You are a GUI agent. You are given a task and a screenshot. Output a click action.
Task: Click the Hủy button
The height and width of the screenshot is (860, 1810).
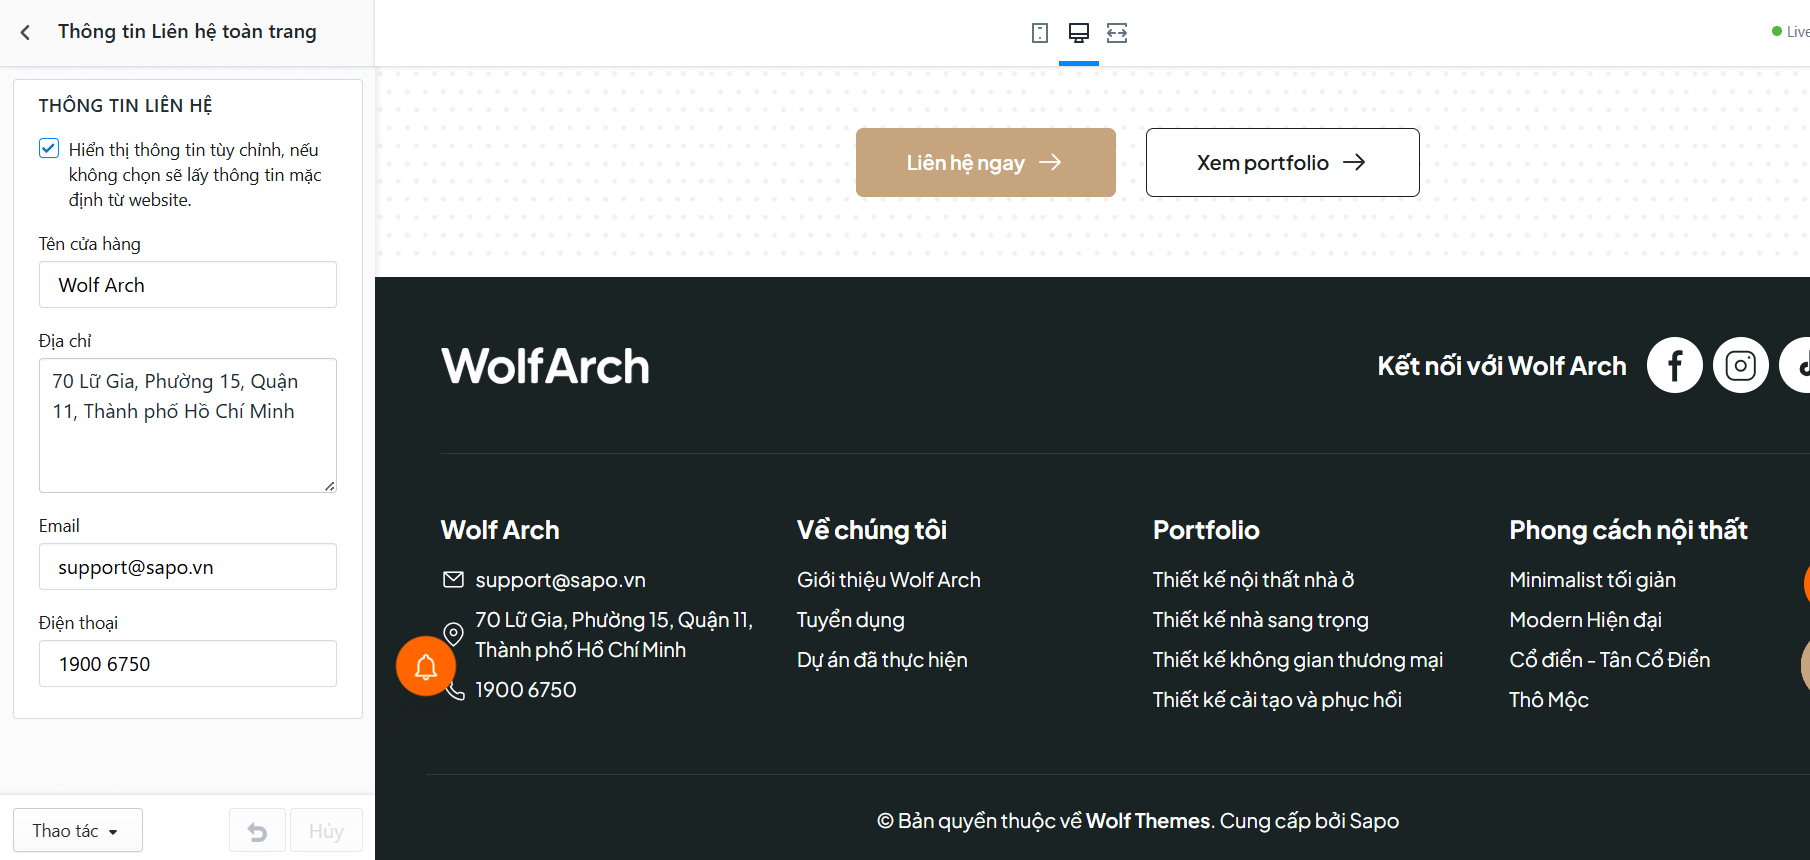326,831
